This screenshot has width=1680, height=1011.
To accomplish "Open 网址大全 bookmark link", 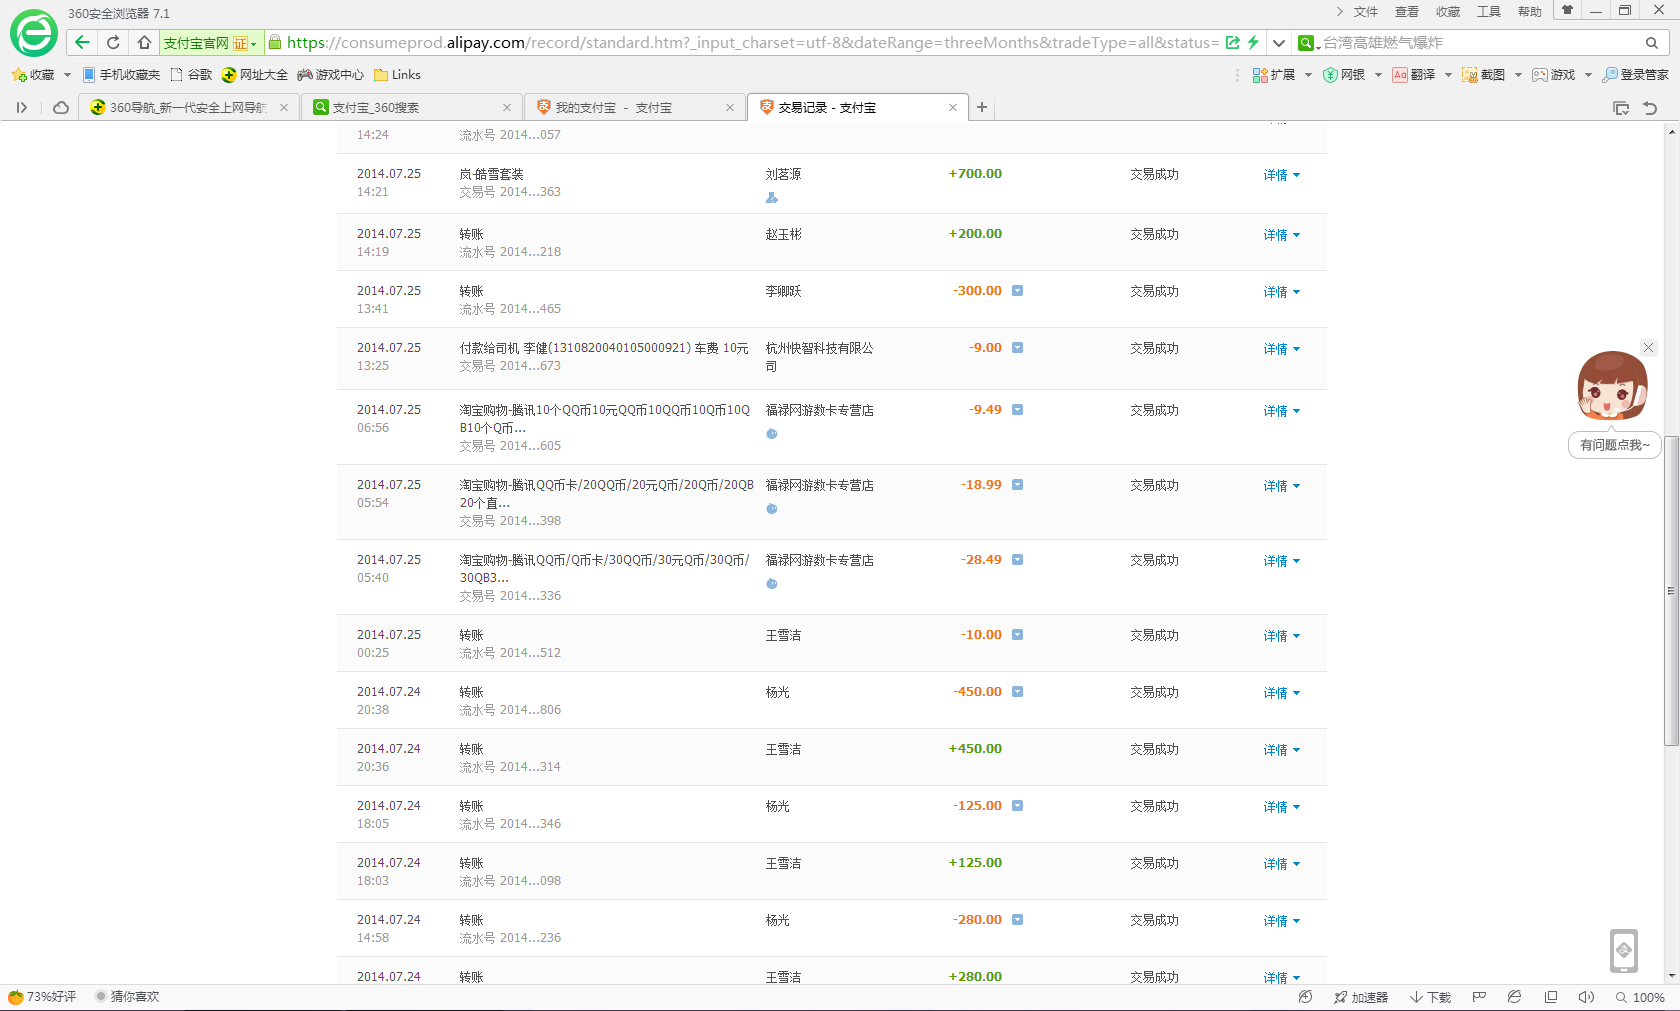I will (x=255, y=75).
